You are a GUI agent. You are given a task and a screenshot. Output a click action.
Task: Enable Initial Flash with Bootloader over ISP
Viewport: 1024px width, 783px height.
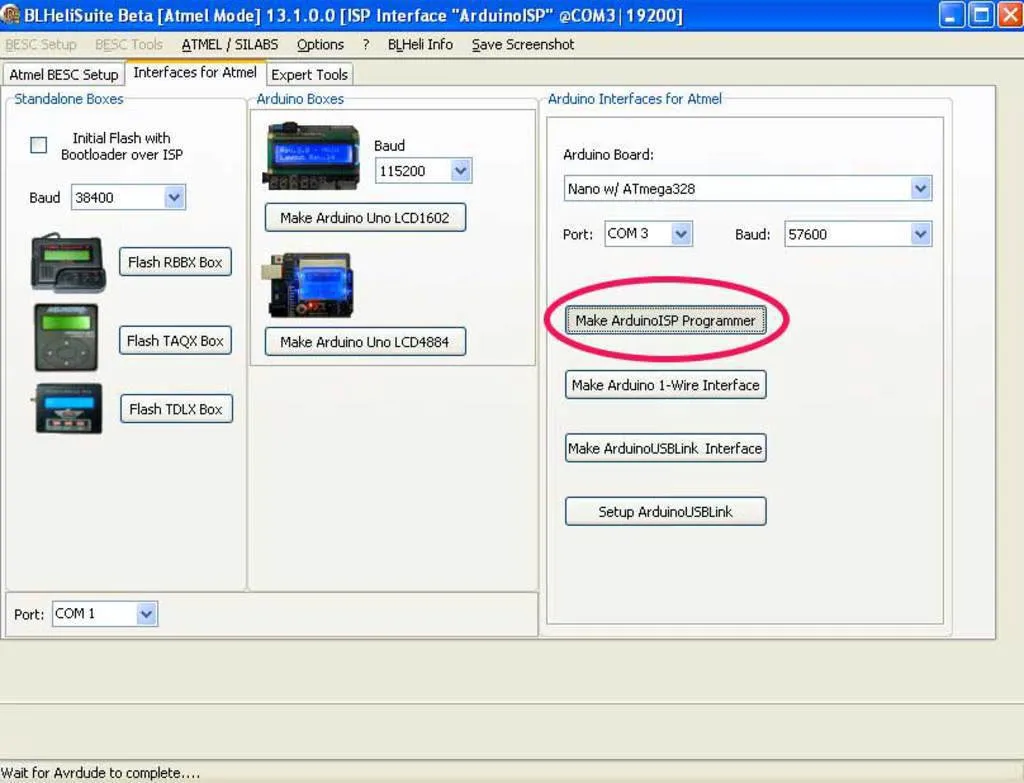tap(39, 146)
